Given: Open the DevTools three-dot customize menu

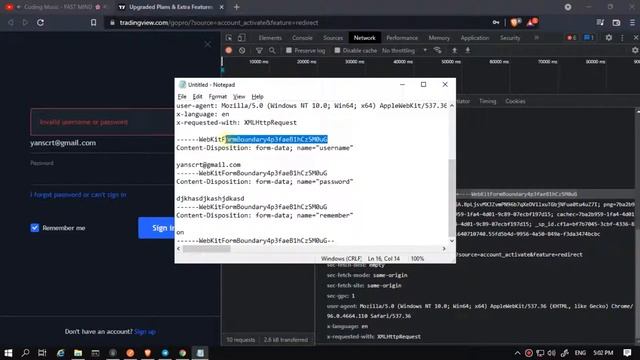Looking at the screenshot, I should coord(622,38).
